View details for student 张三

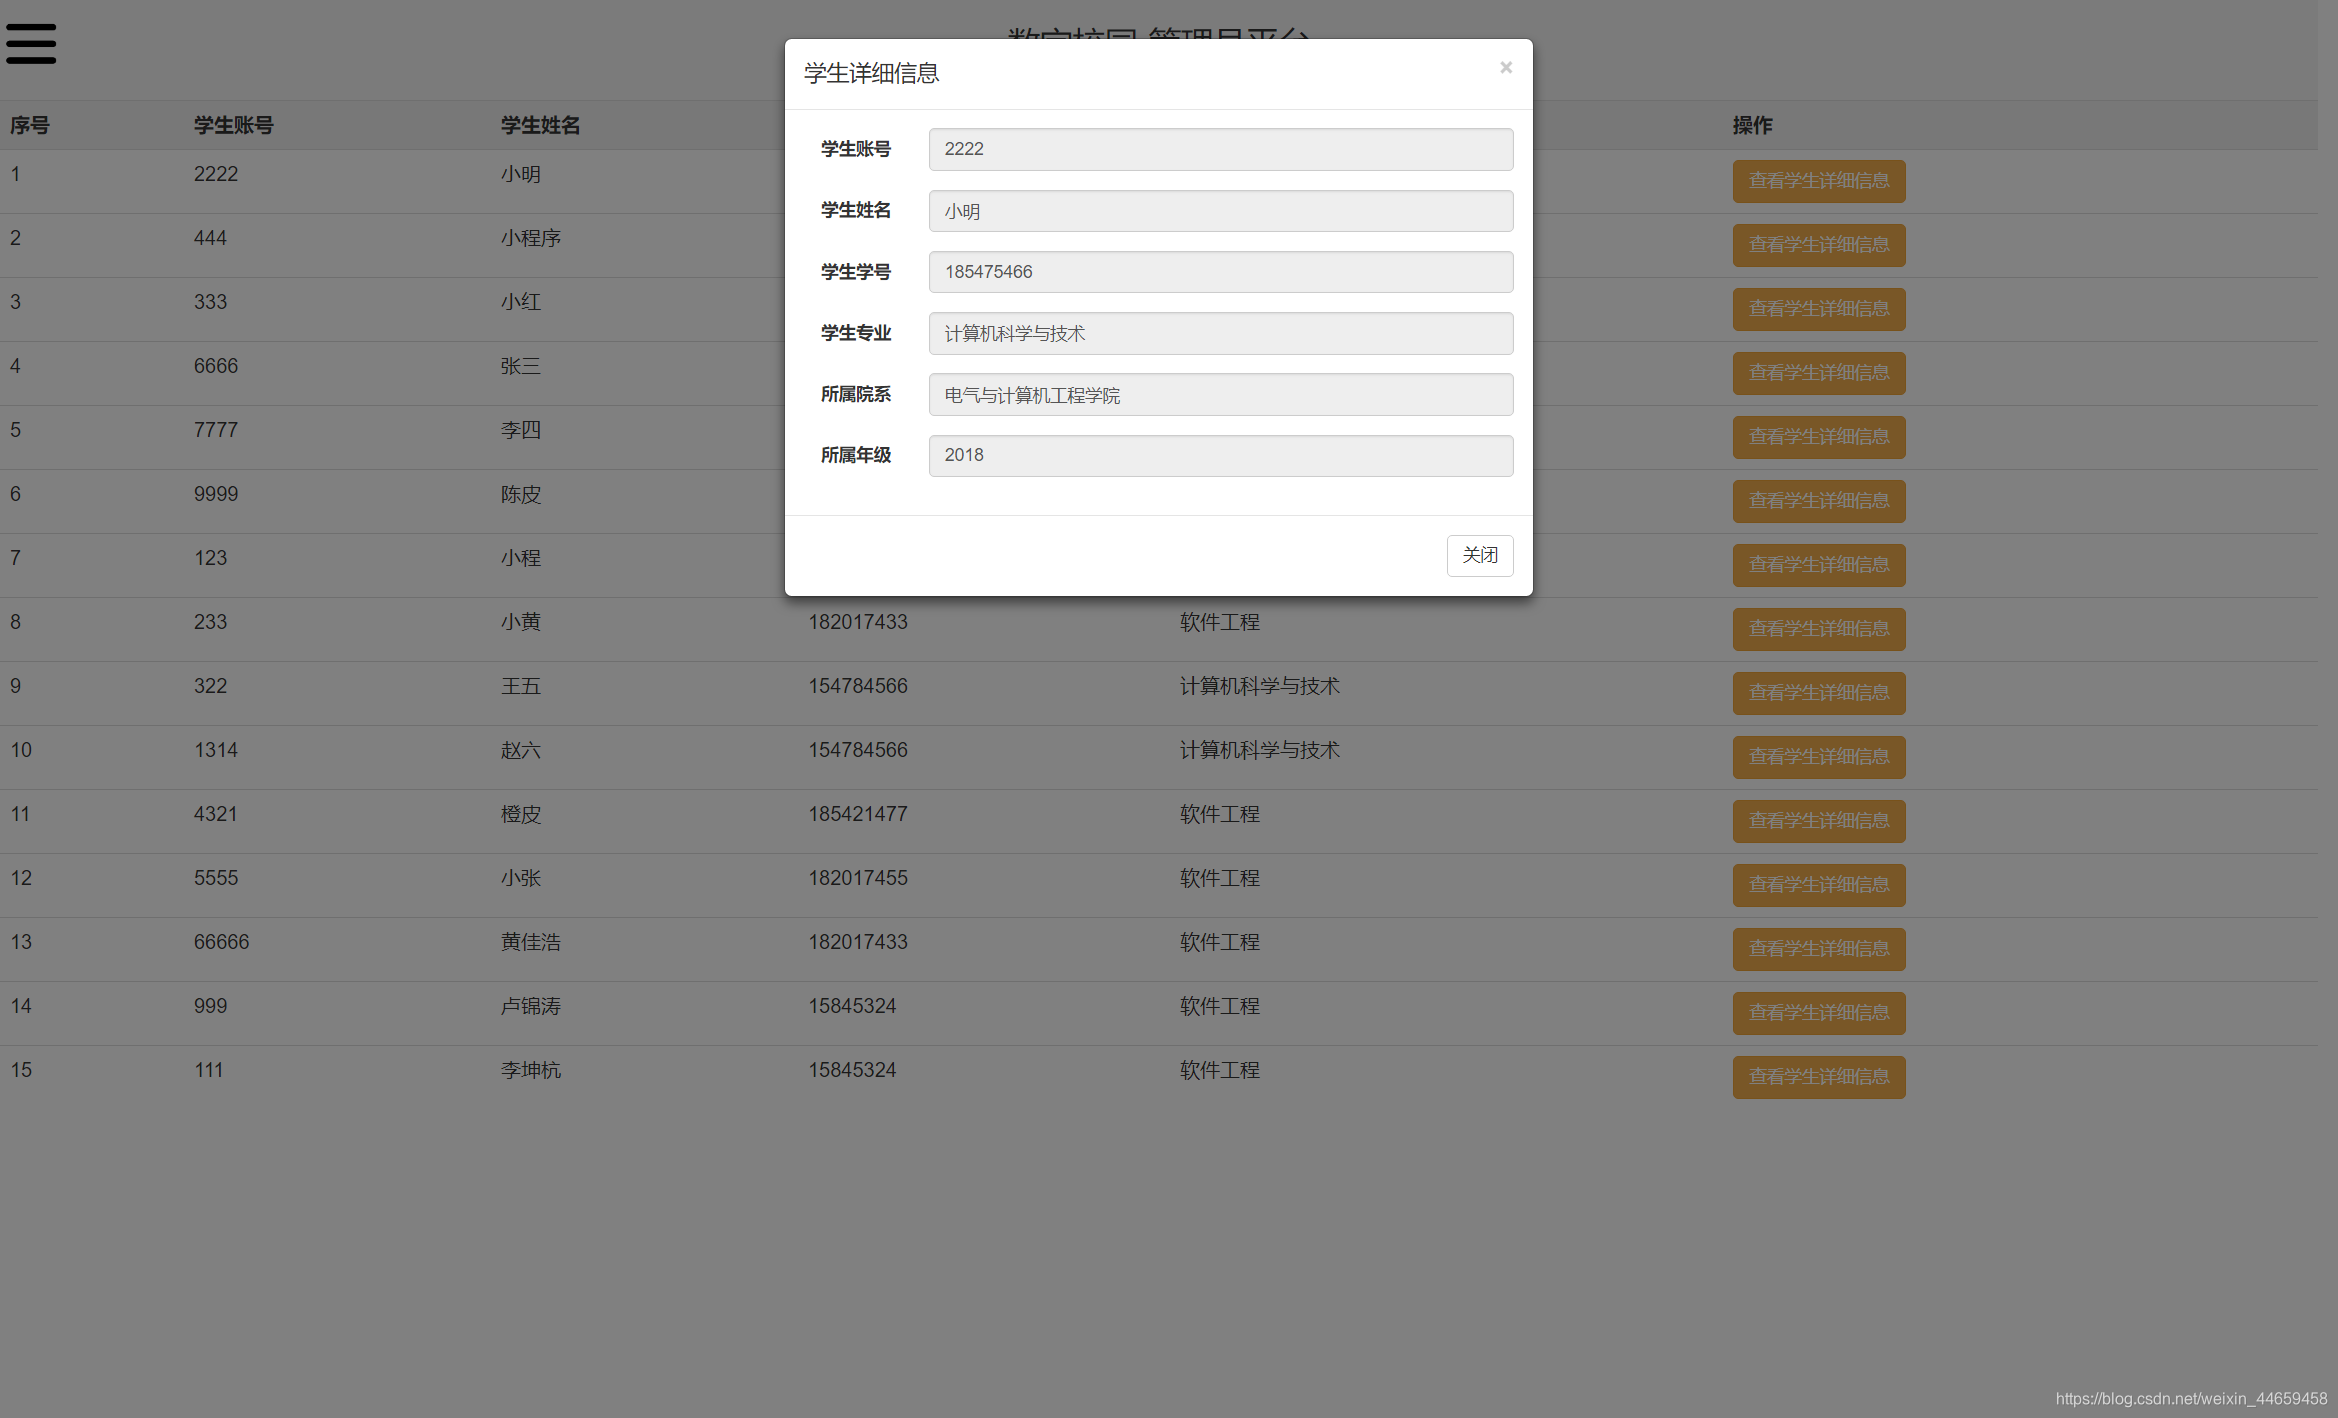[1819, 373]
